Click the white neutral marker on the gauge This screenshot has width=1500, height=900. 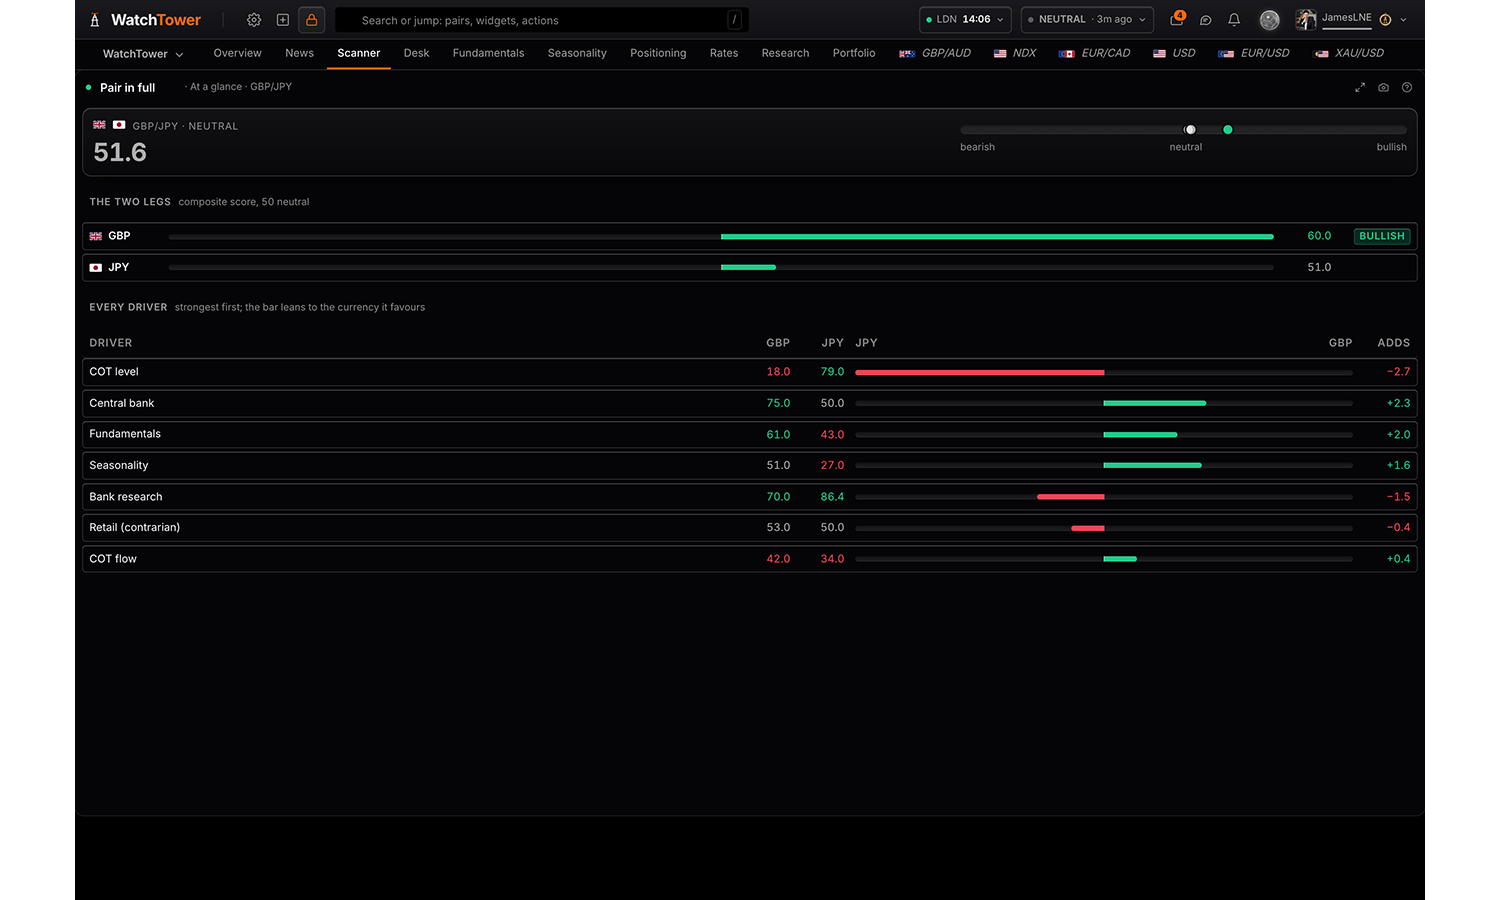point(1190,130)
